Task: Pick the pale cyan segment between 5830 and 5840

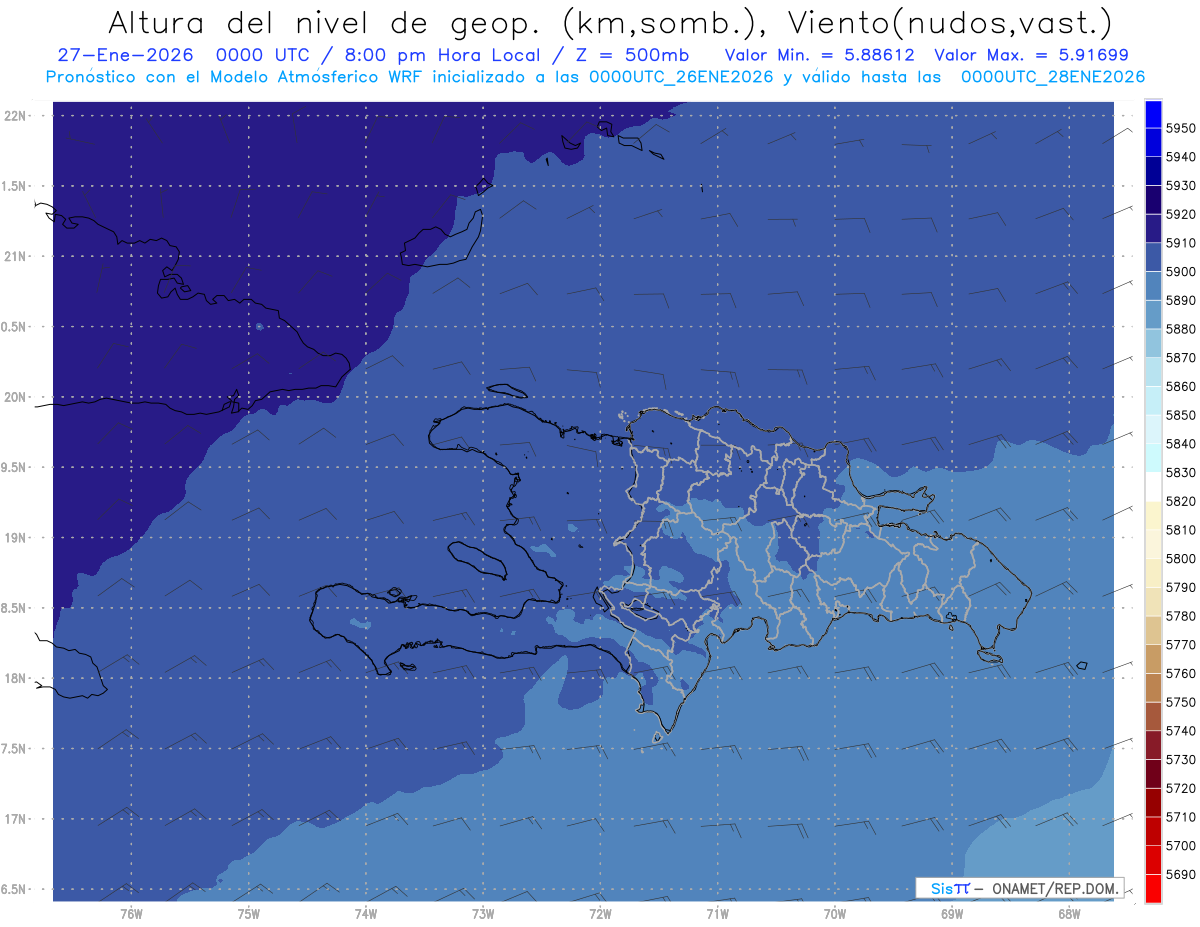Action: (1153, 458)
